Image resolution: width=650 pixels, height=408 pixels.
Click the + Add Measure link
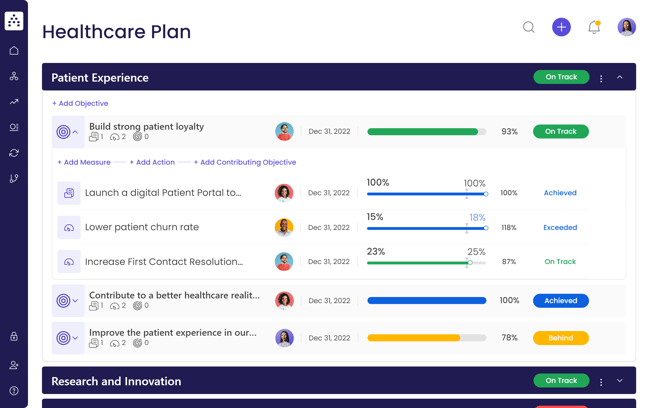click(84, 162)
